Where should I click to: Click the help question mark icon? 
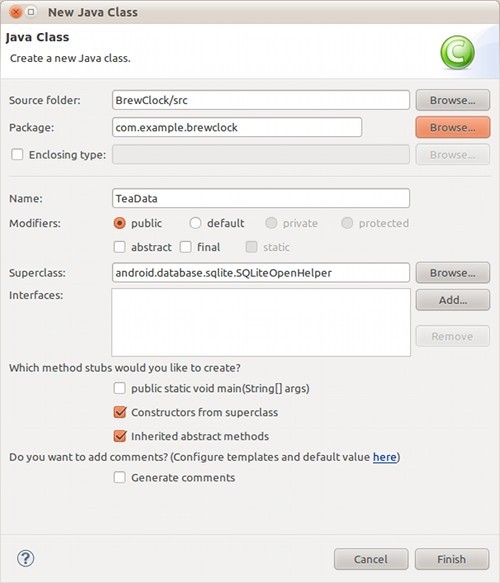pyautogui.click(x=26, y=558)
